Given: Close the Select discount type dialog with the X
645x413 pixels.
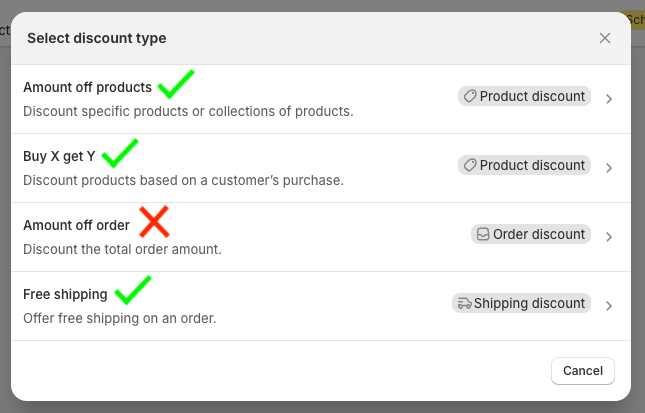Looking at the screenshot, I should [x=605, y=38].
